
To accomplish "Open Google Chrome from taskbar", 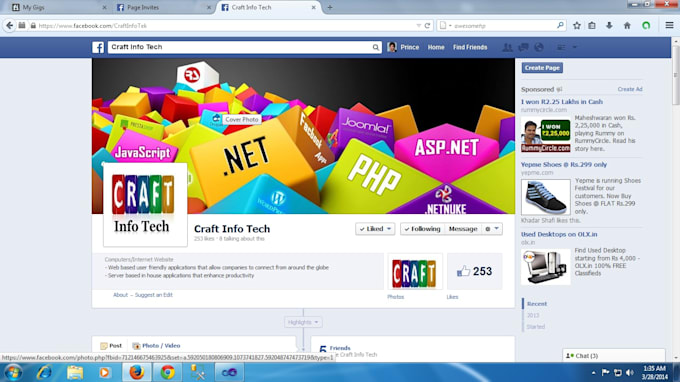I will 167,372.
